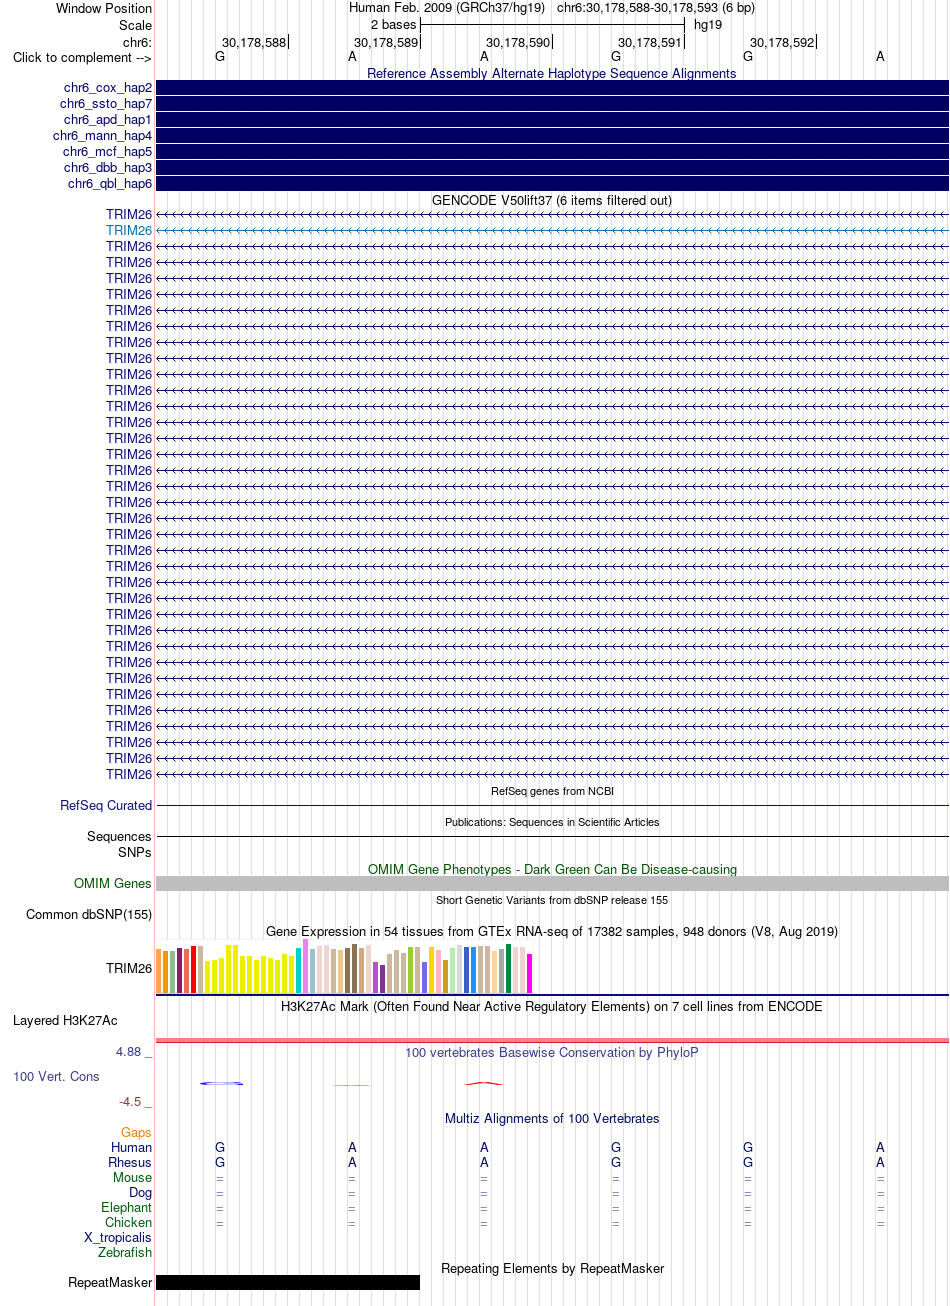Click the orange Gaps label
Viewport: 950px width, 1306px height.
pos(137,1133)
